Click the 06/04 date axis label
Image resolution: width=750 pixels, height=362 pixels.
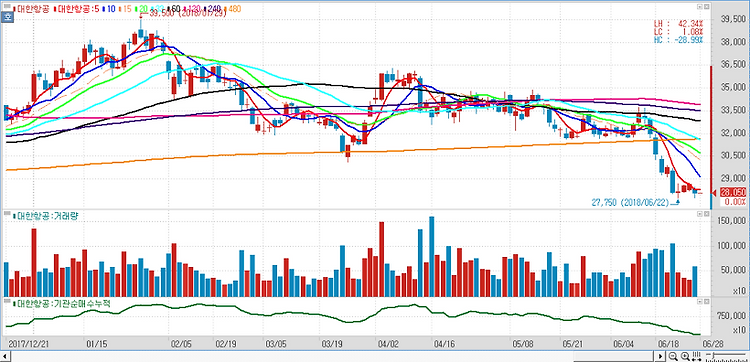[x=624, y=344]
